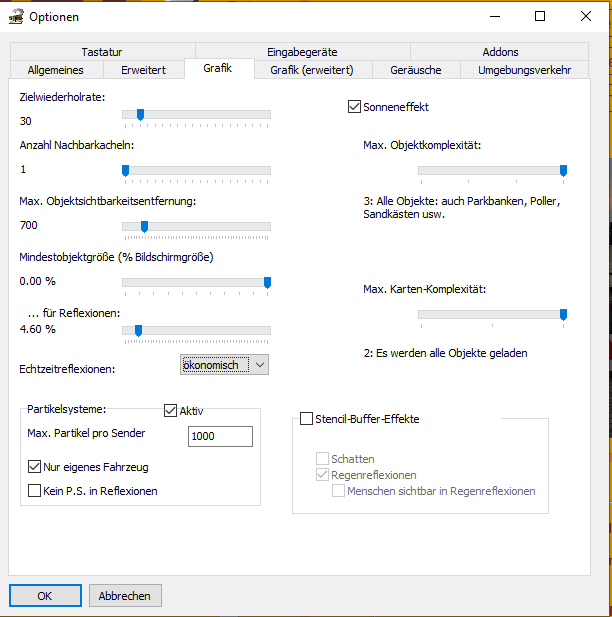Check Kein P.S. in Reflexionen
The image size is (612, 617).
point(36,491)
